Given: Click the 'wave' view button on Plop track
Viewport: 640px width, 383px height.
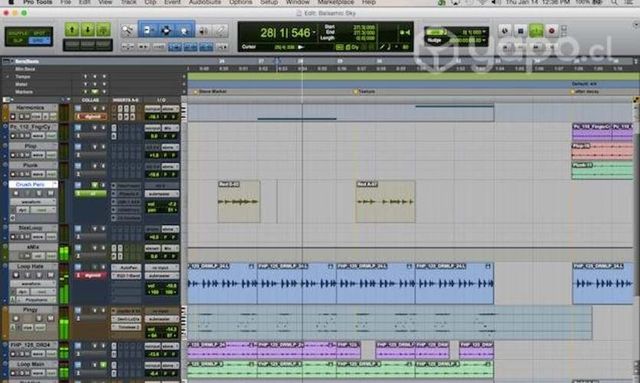Looking at the screenshot, I should point(38,155).
